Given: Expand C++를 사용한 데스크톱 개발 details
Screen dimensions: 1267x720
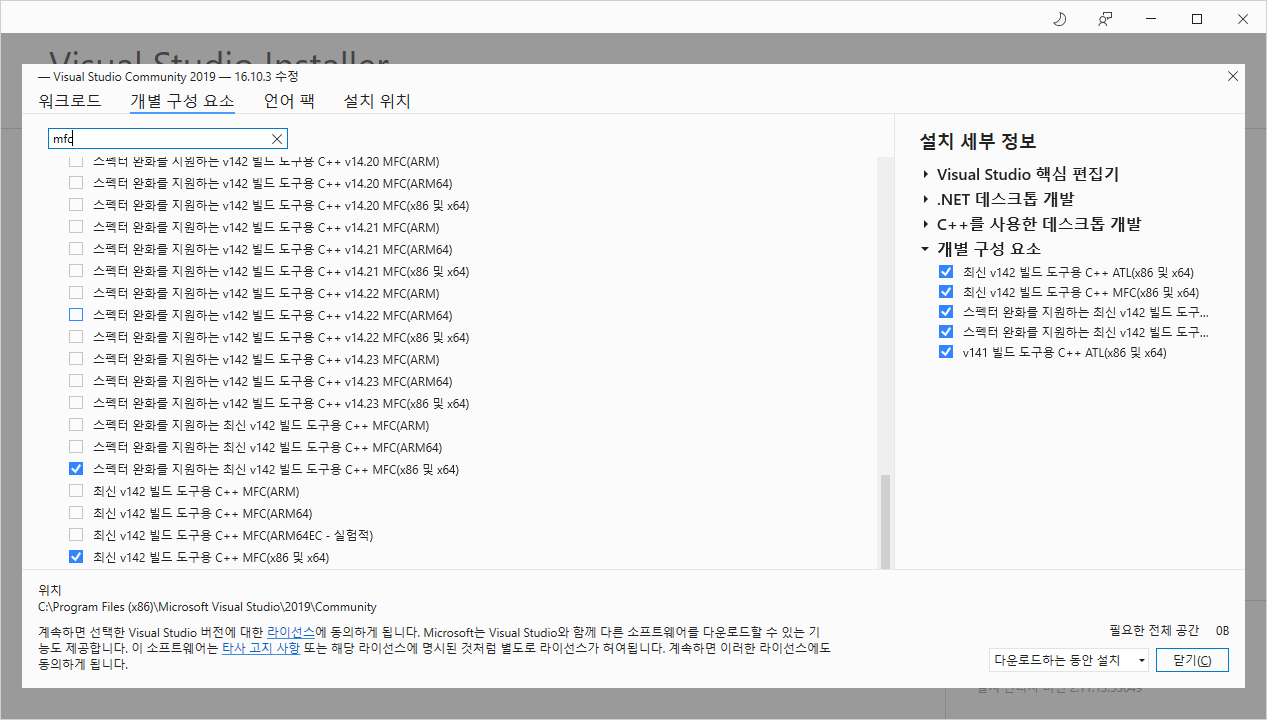Looking at the screenshot, I should 926,224.
